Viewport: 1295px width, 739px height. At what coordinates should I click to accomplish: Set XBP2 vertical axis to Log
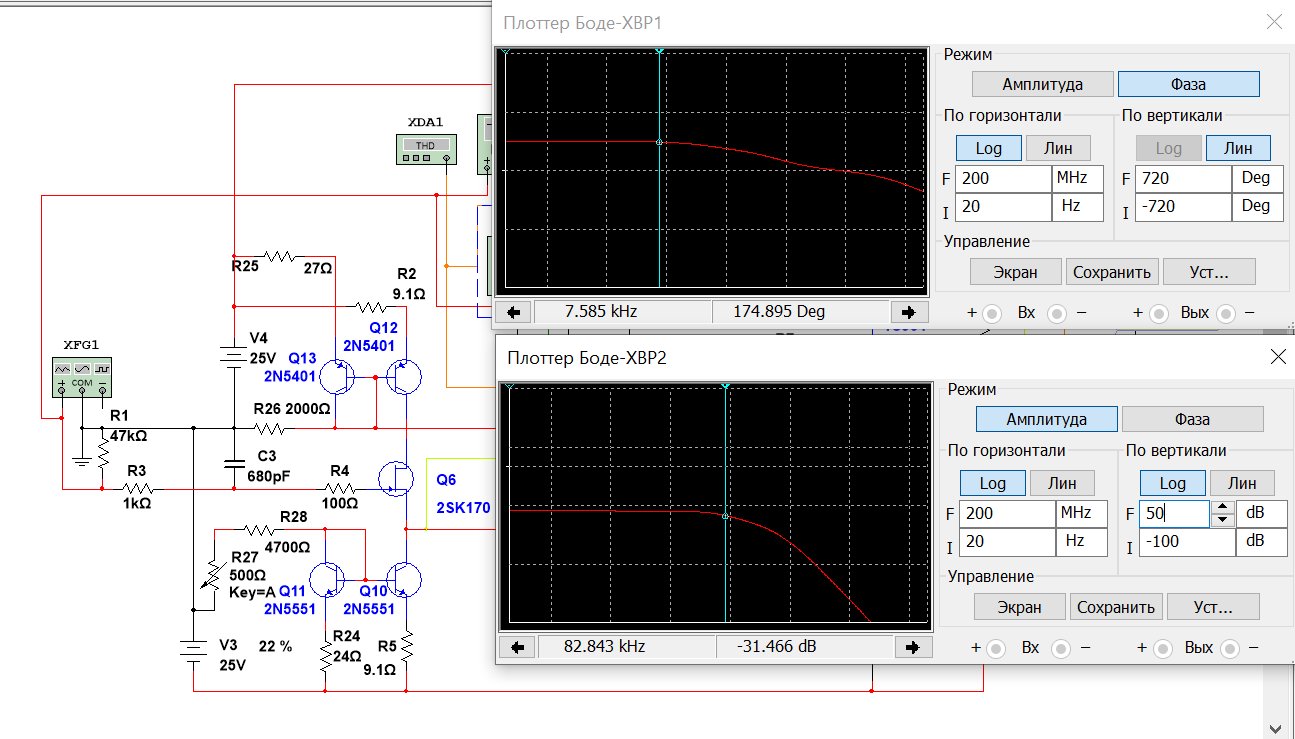1172,483
